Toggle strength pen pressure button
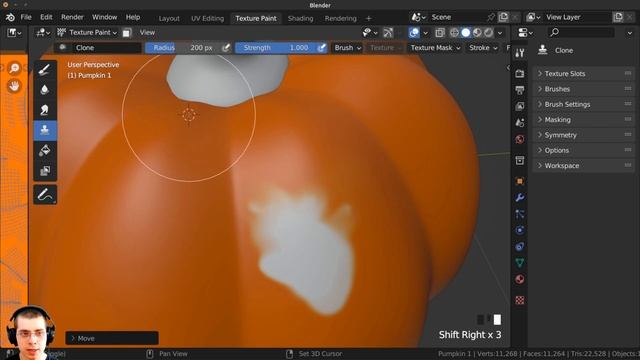This screenshot has height=360, width=640. pyautogui.click(x=322, y=48)
